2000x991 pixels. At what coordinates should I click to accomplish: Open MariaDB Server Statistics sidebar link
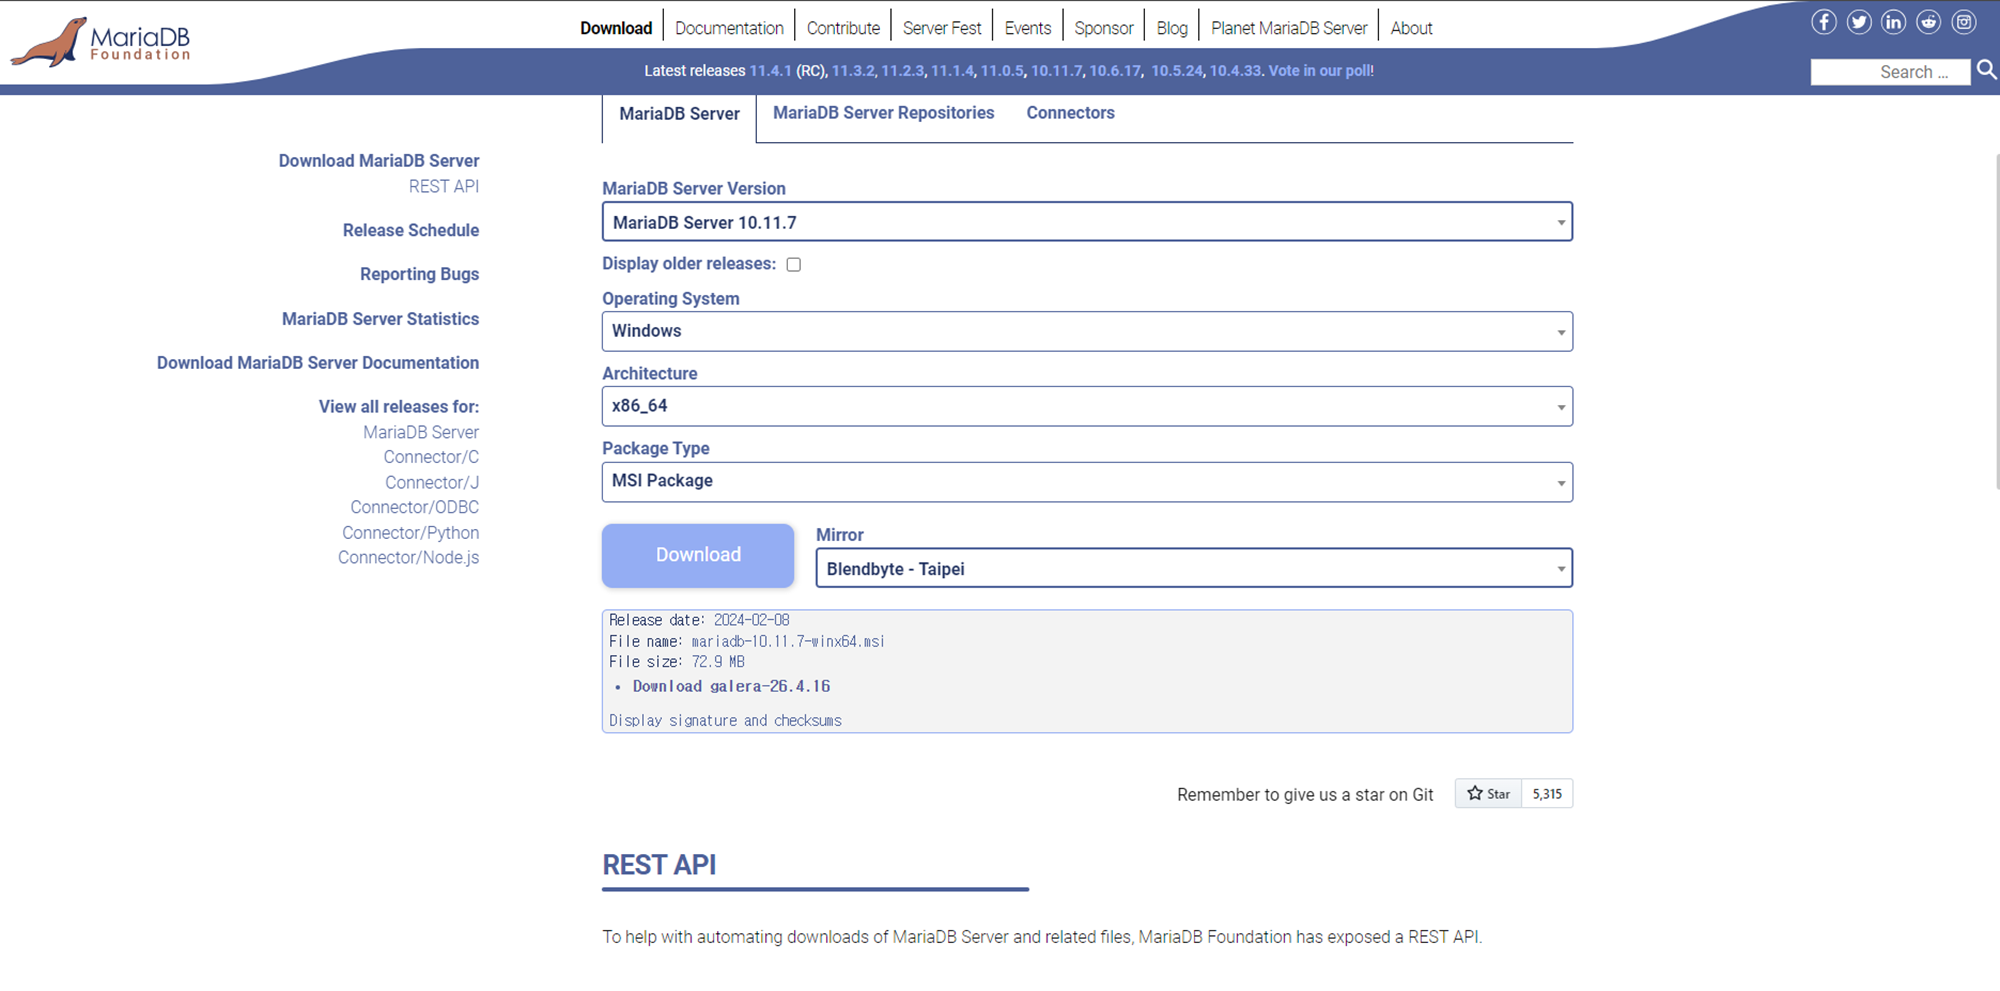pos(380,319)
